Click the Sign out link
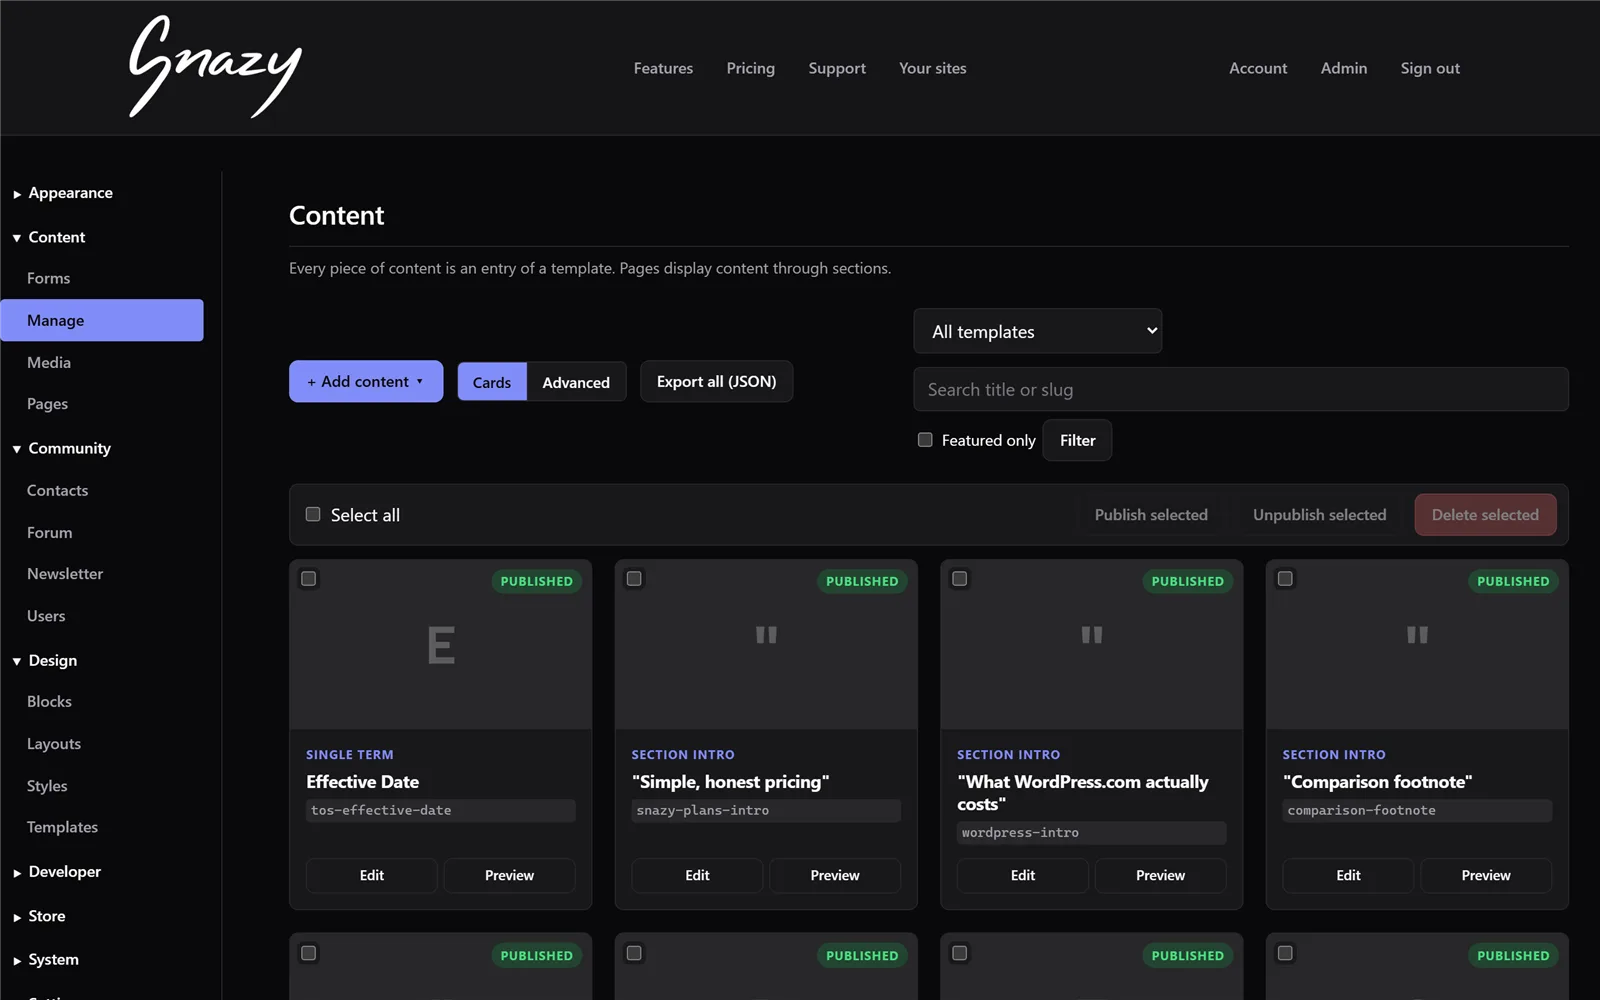The height and width of the screenshot is (1000, 1600). click(x=1430, y=68)
